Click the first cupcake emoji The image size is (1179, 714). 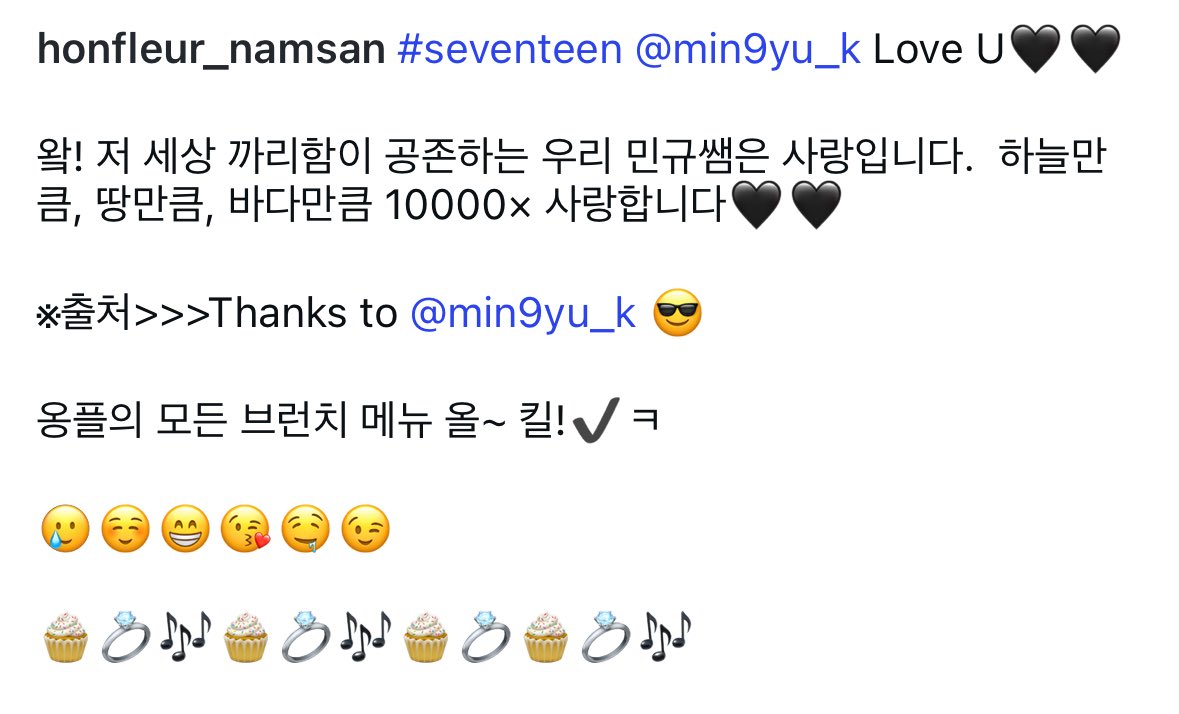[x=65, y=637]
